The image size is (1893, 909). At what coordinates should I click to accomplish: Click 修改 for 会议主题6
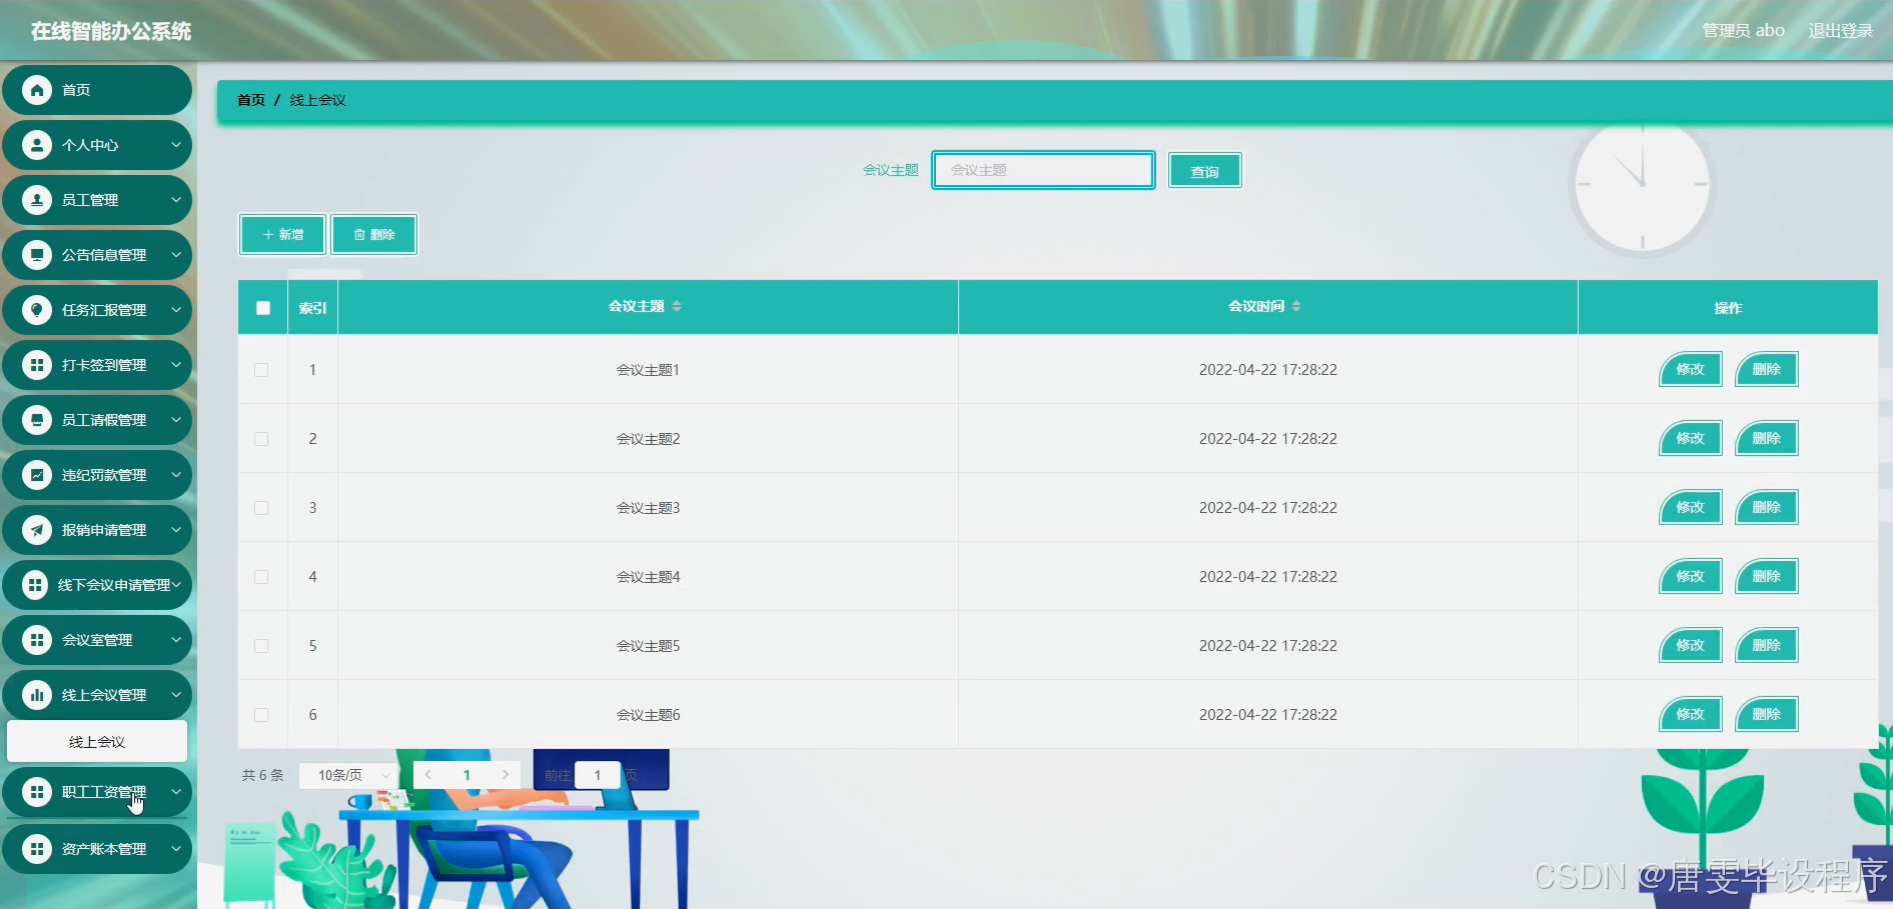(1690, 714)
